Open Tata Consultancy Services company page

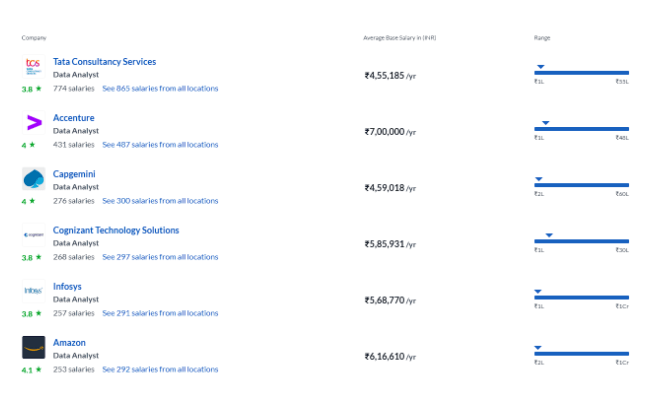pyautogui.click(x=104, y=62)
